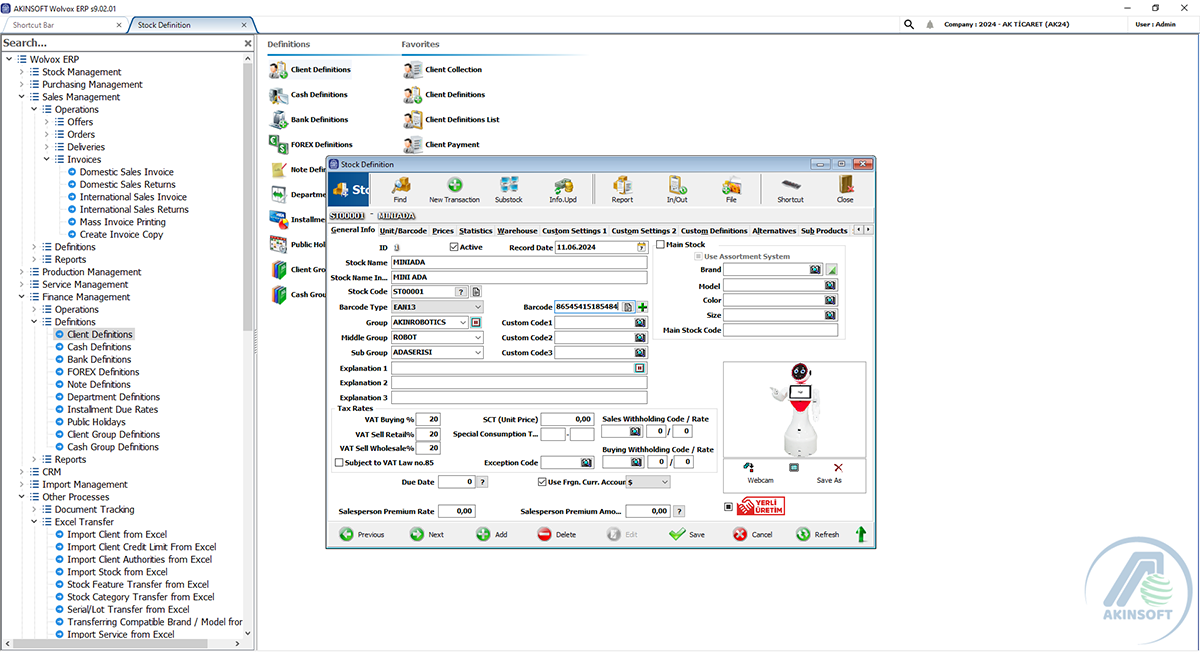Image resolution: width=1200 pixels, height=653 pixels.
Task: Click into the Explanation 2 field
Action: [520, 383]
